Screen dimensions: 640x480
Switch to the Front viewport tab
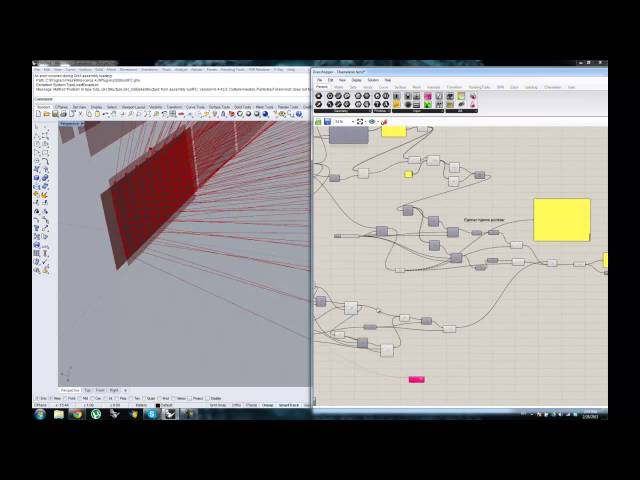100,391
